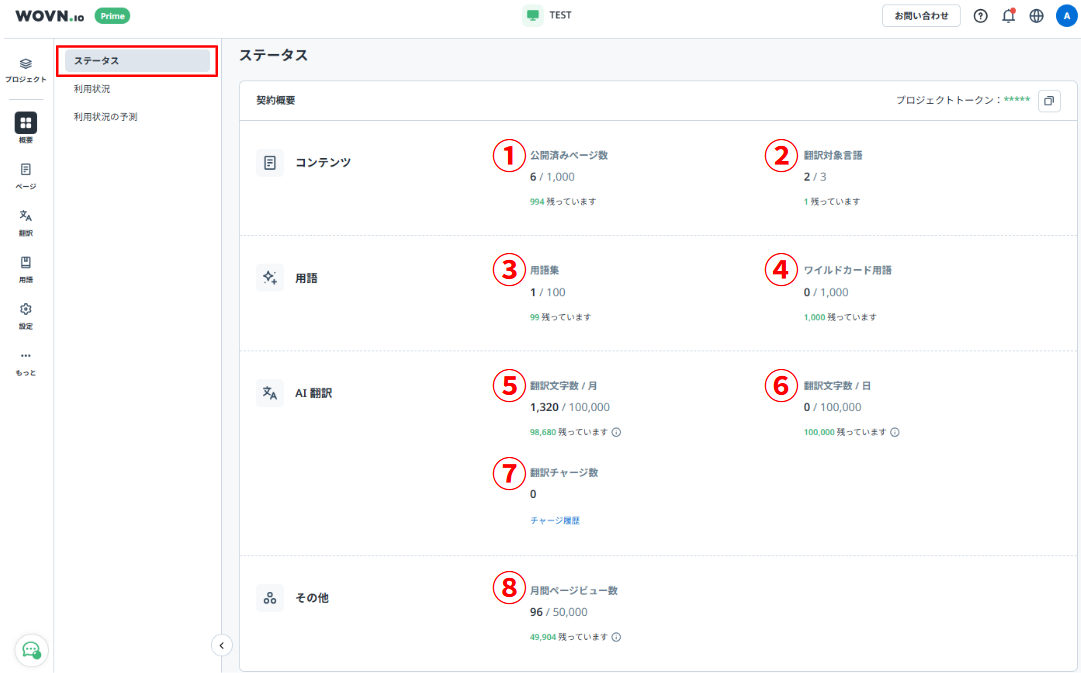Click the help question mark icon

pos(980,16)
